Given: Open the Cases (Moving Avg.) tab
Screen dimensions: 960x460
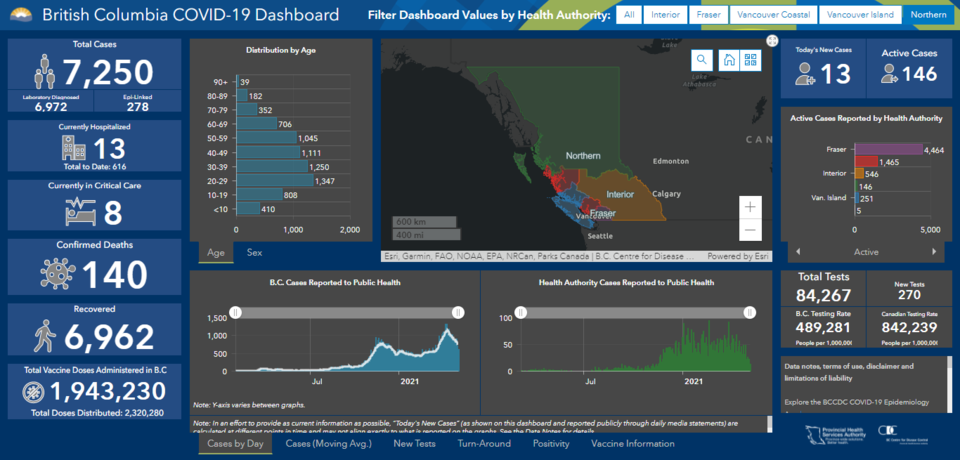Looking at the screenshot, I should click(328, 443).
